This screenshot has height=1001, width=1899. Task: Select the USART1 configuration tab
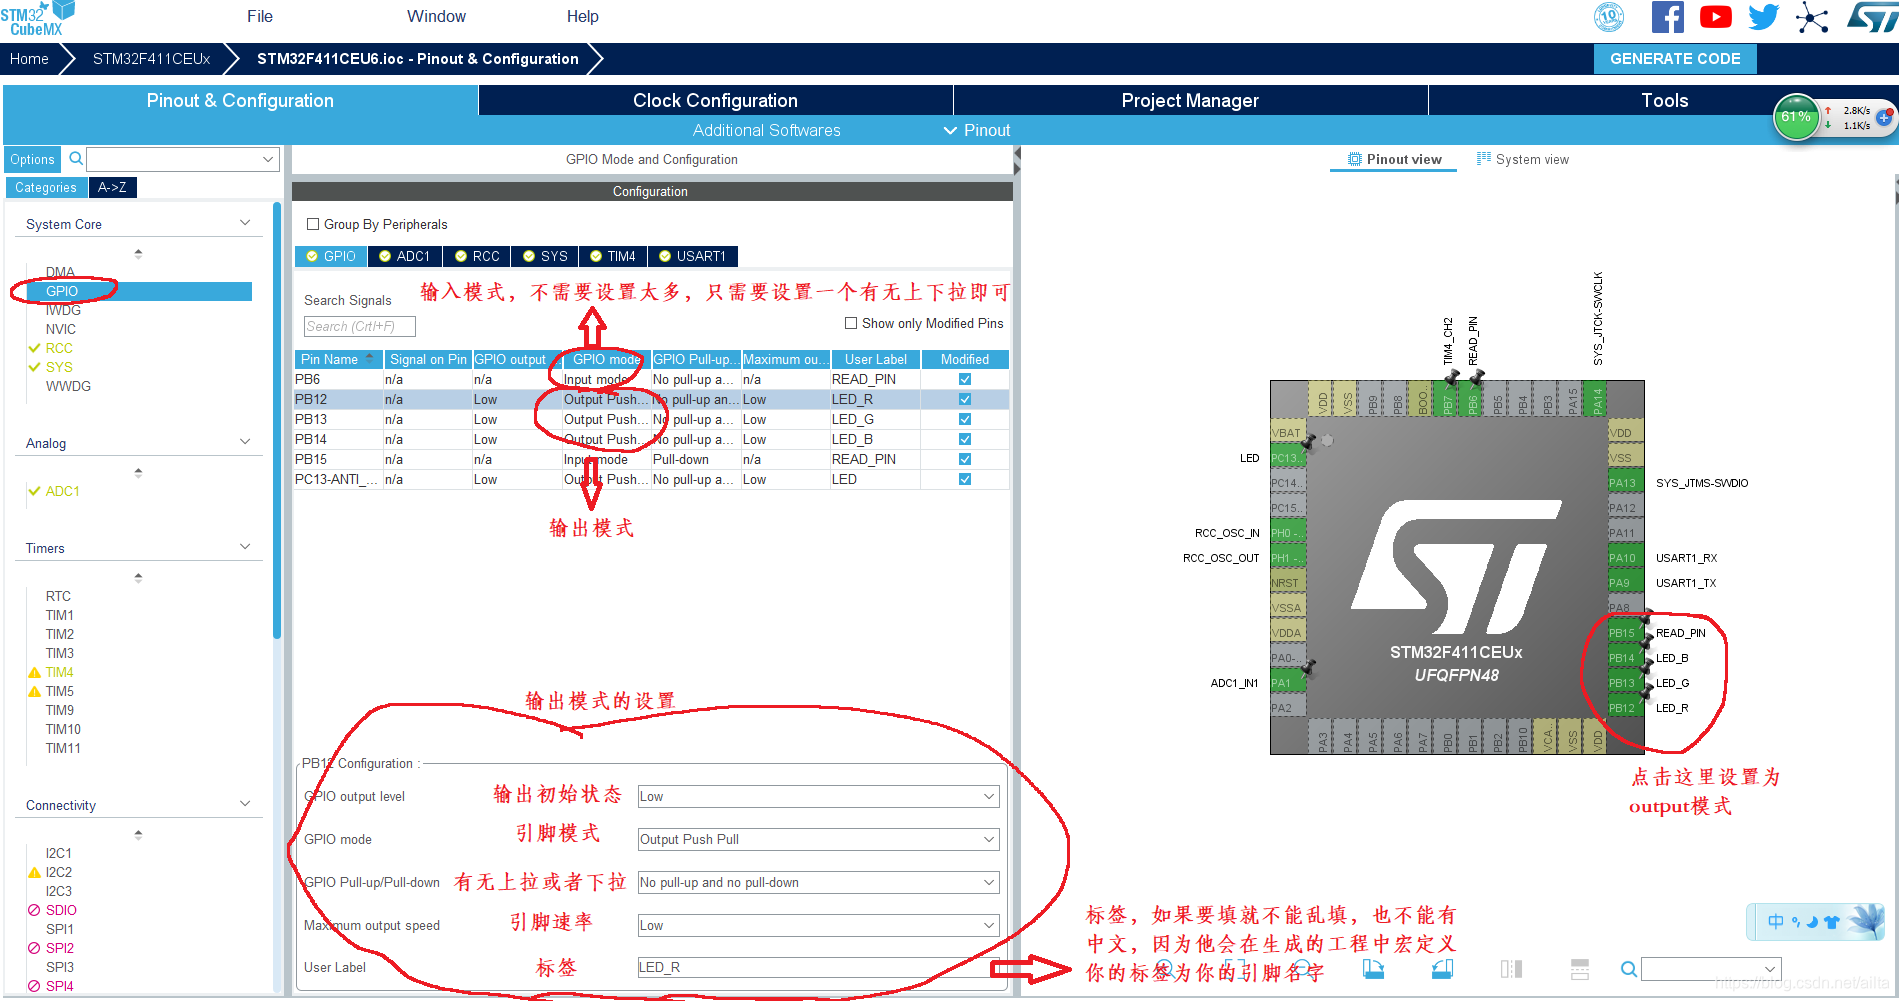pyautogui.click(x=693, y=256)
